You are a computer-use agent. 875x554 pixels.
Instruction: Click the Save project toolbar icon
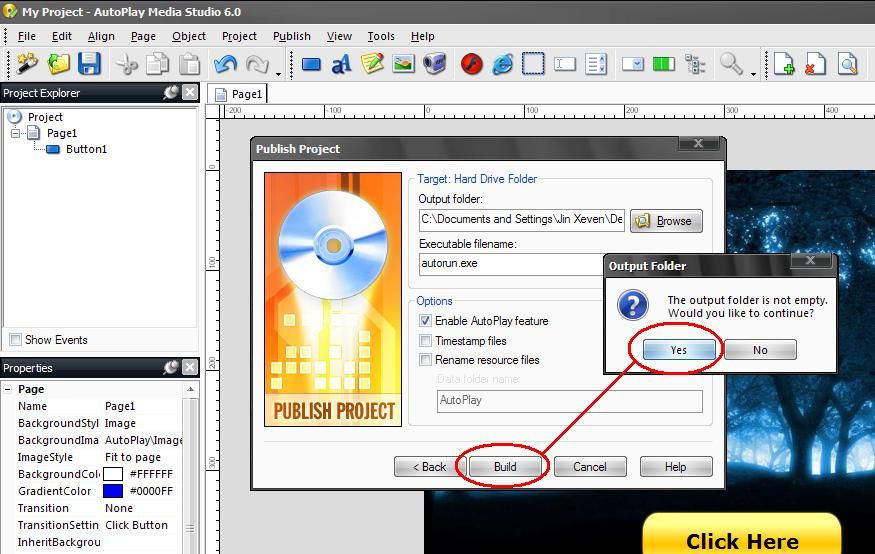[89, 64]
